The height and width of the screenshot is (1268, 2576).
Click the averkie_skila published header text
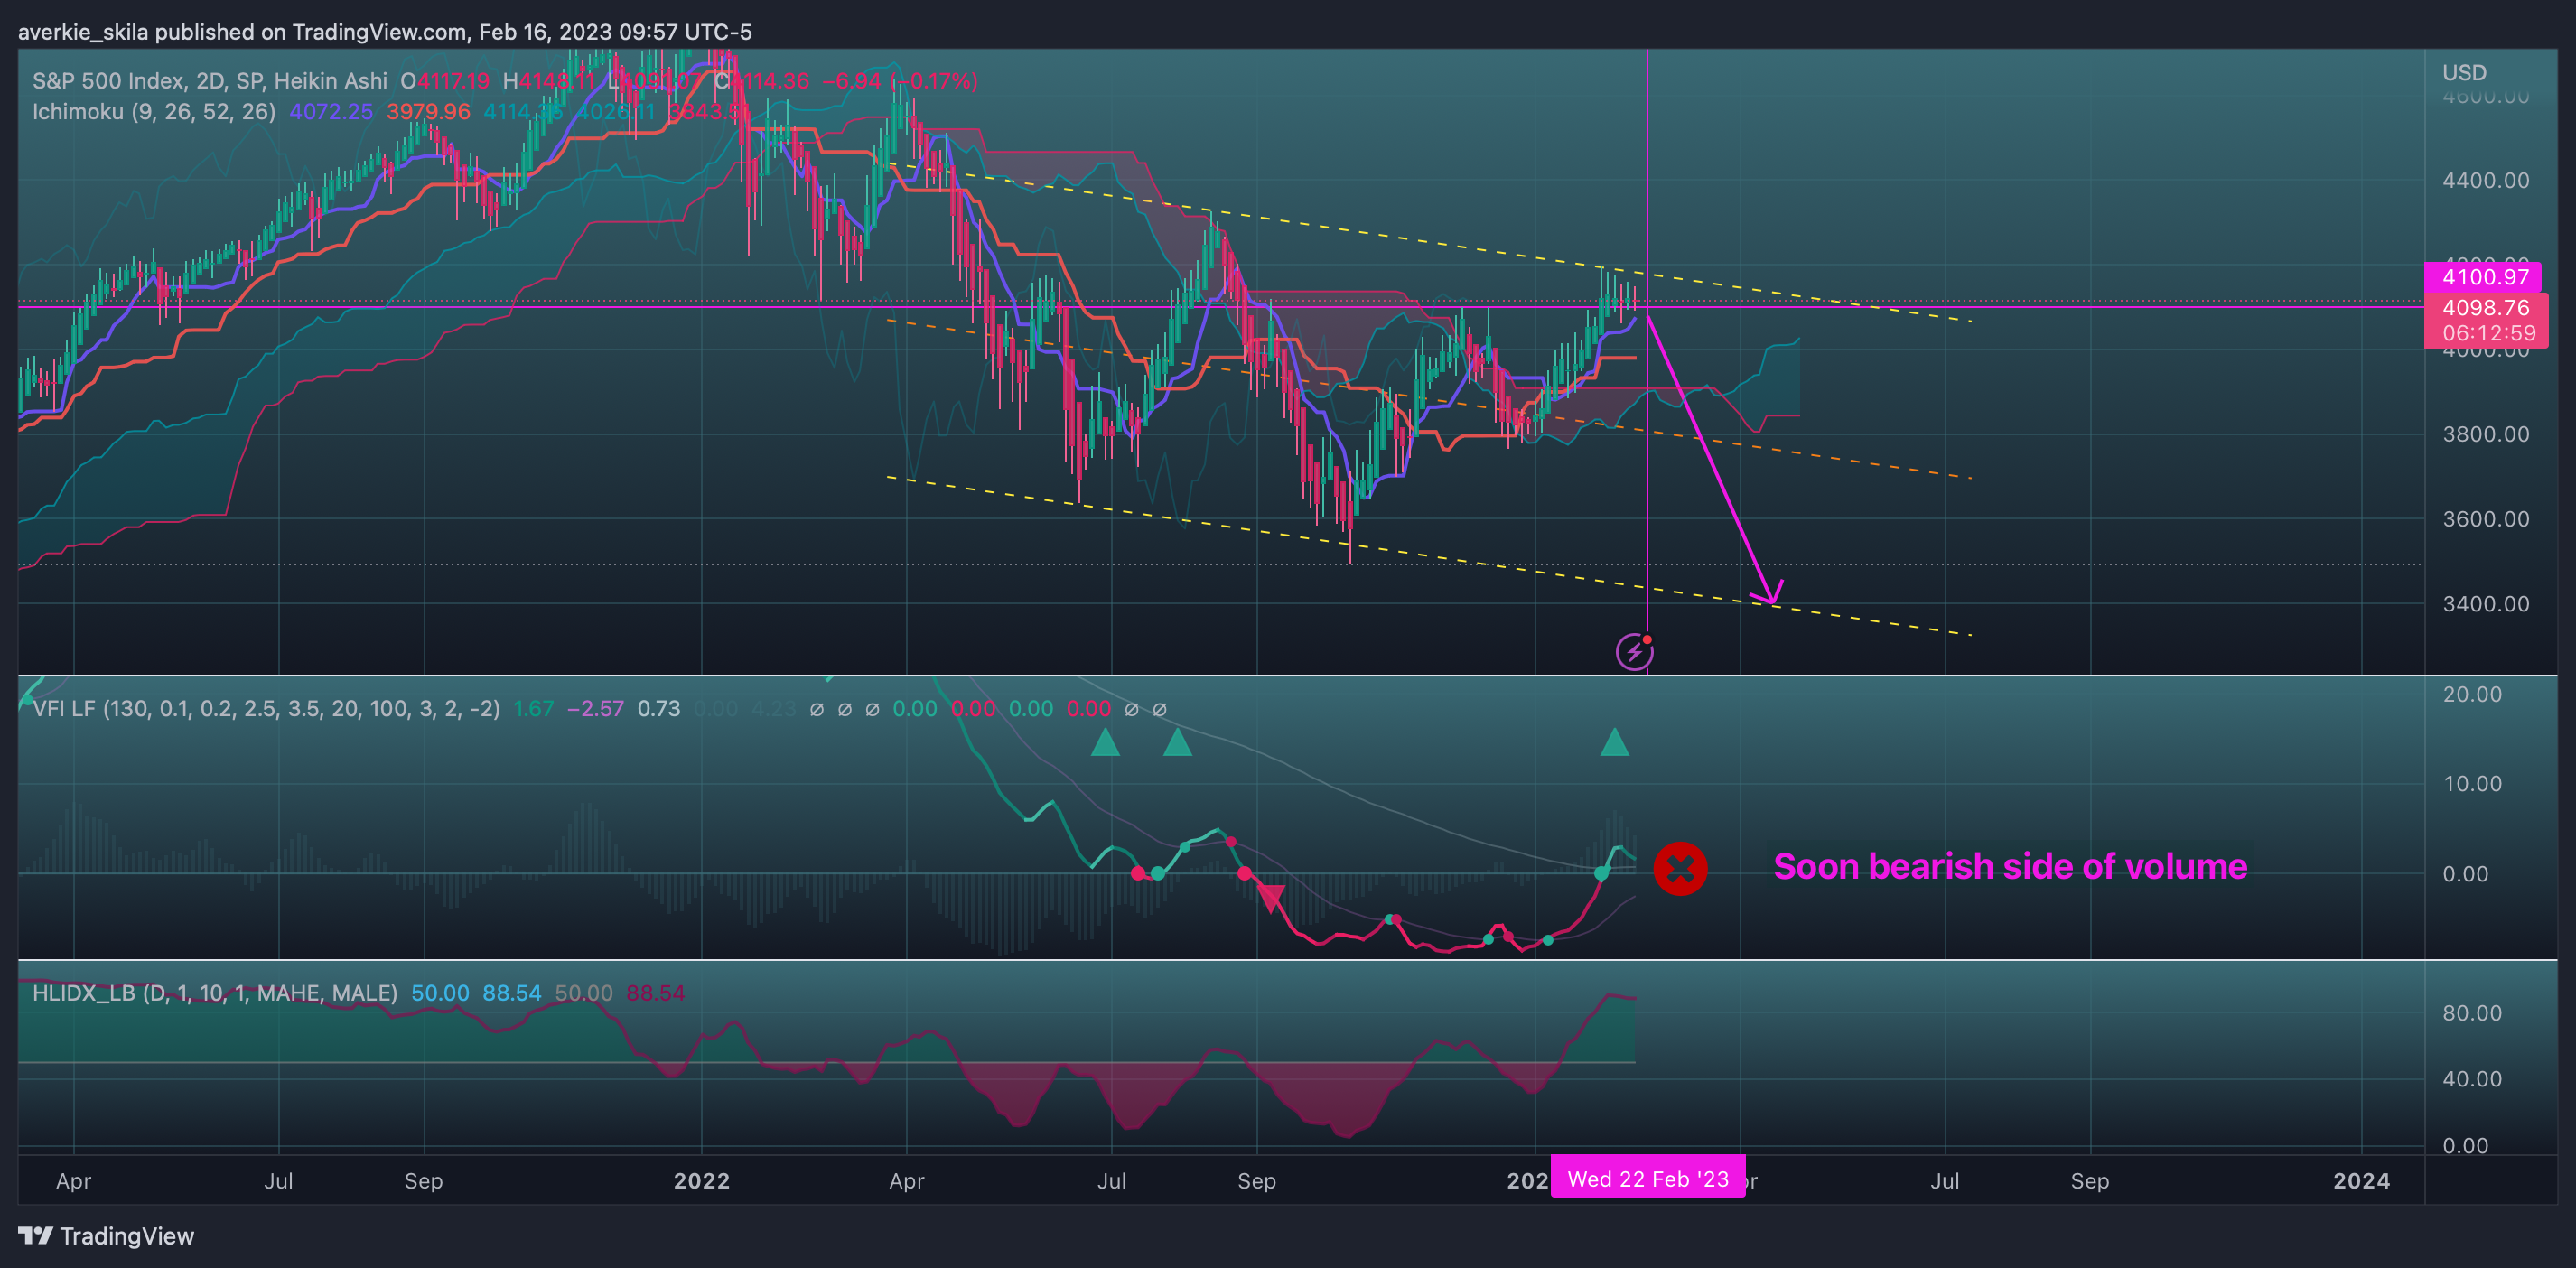point(385,32)
